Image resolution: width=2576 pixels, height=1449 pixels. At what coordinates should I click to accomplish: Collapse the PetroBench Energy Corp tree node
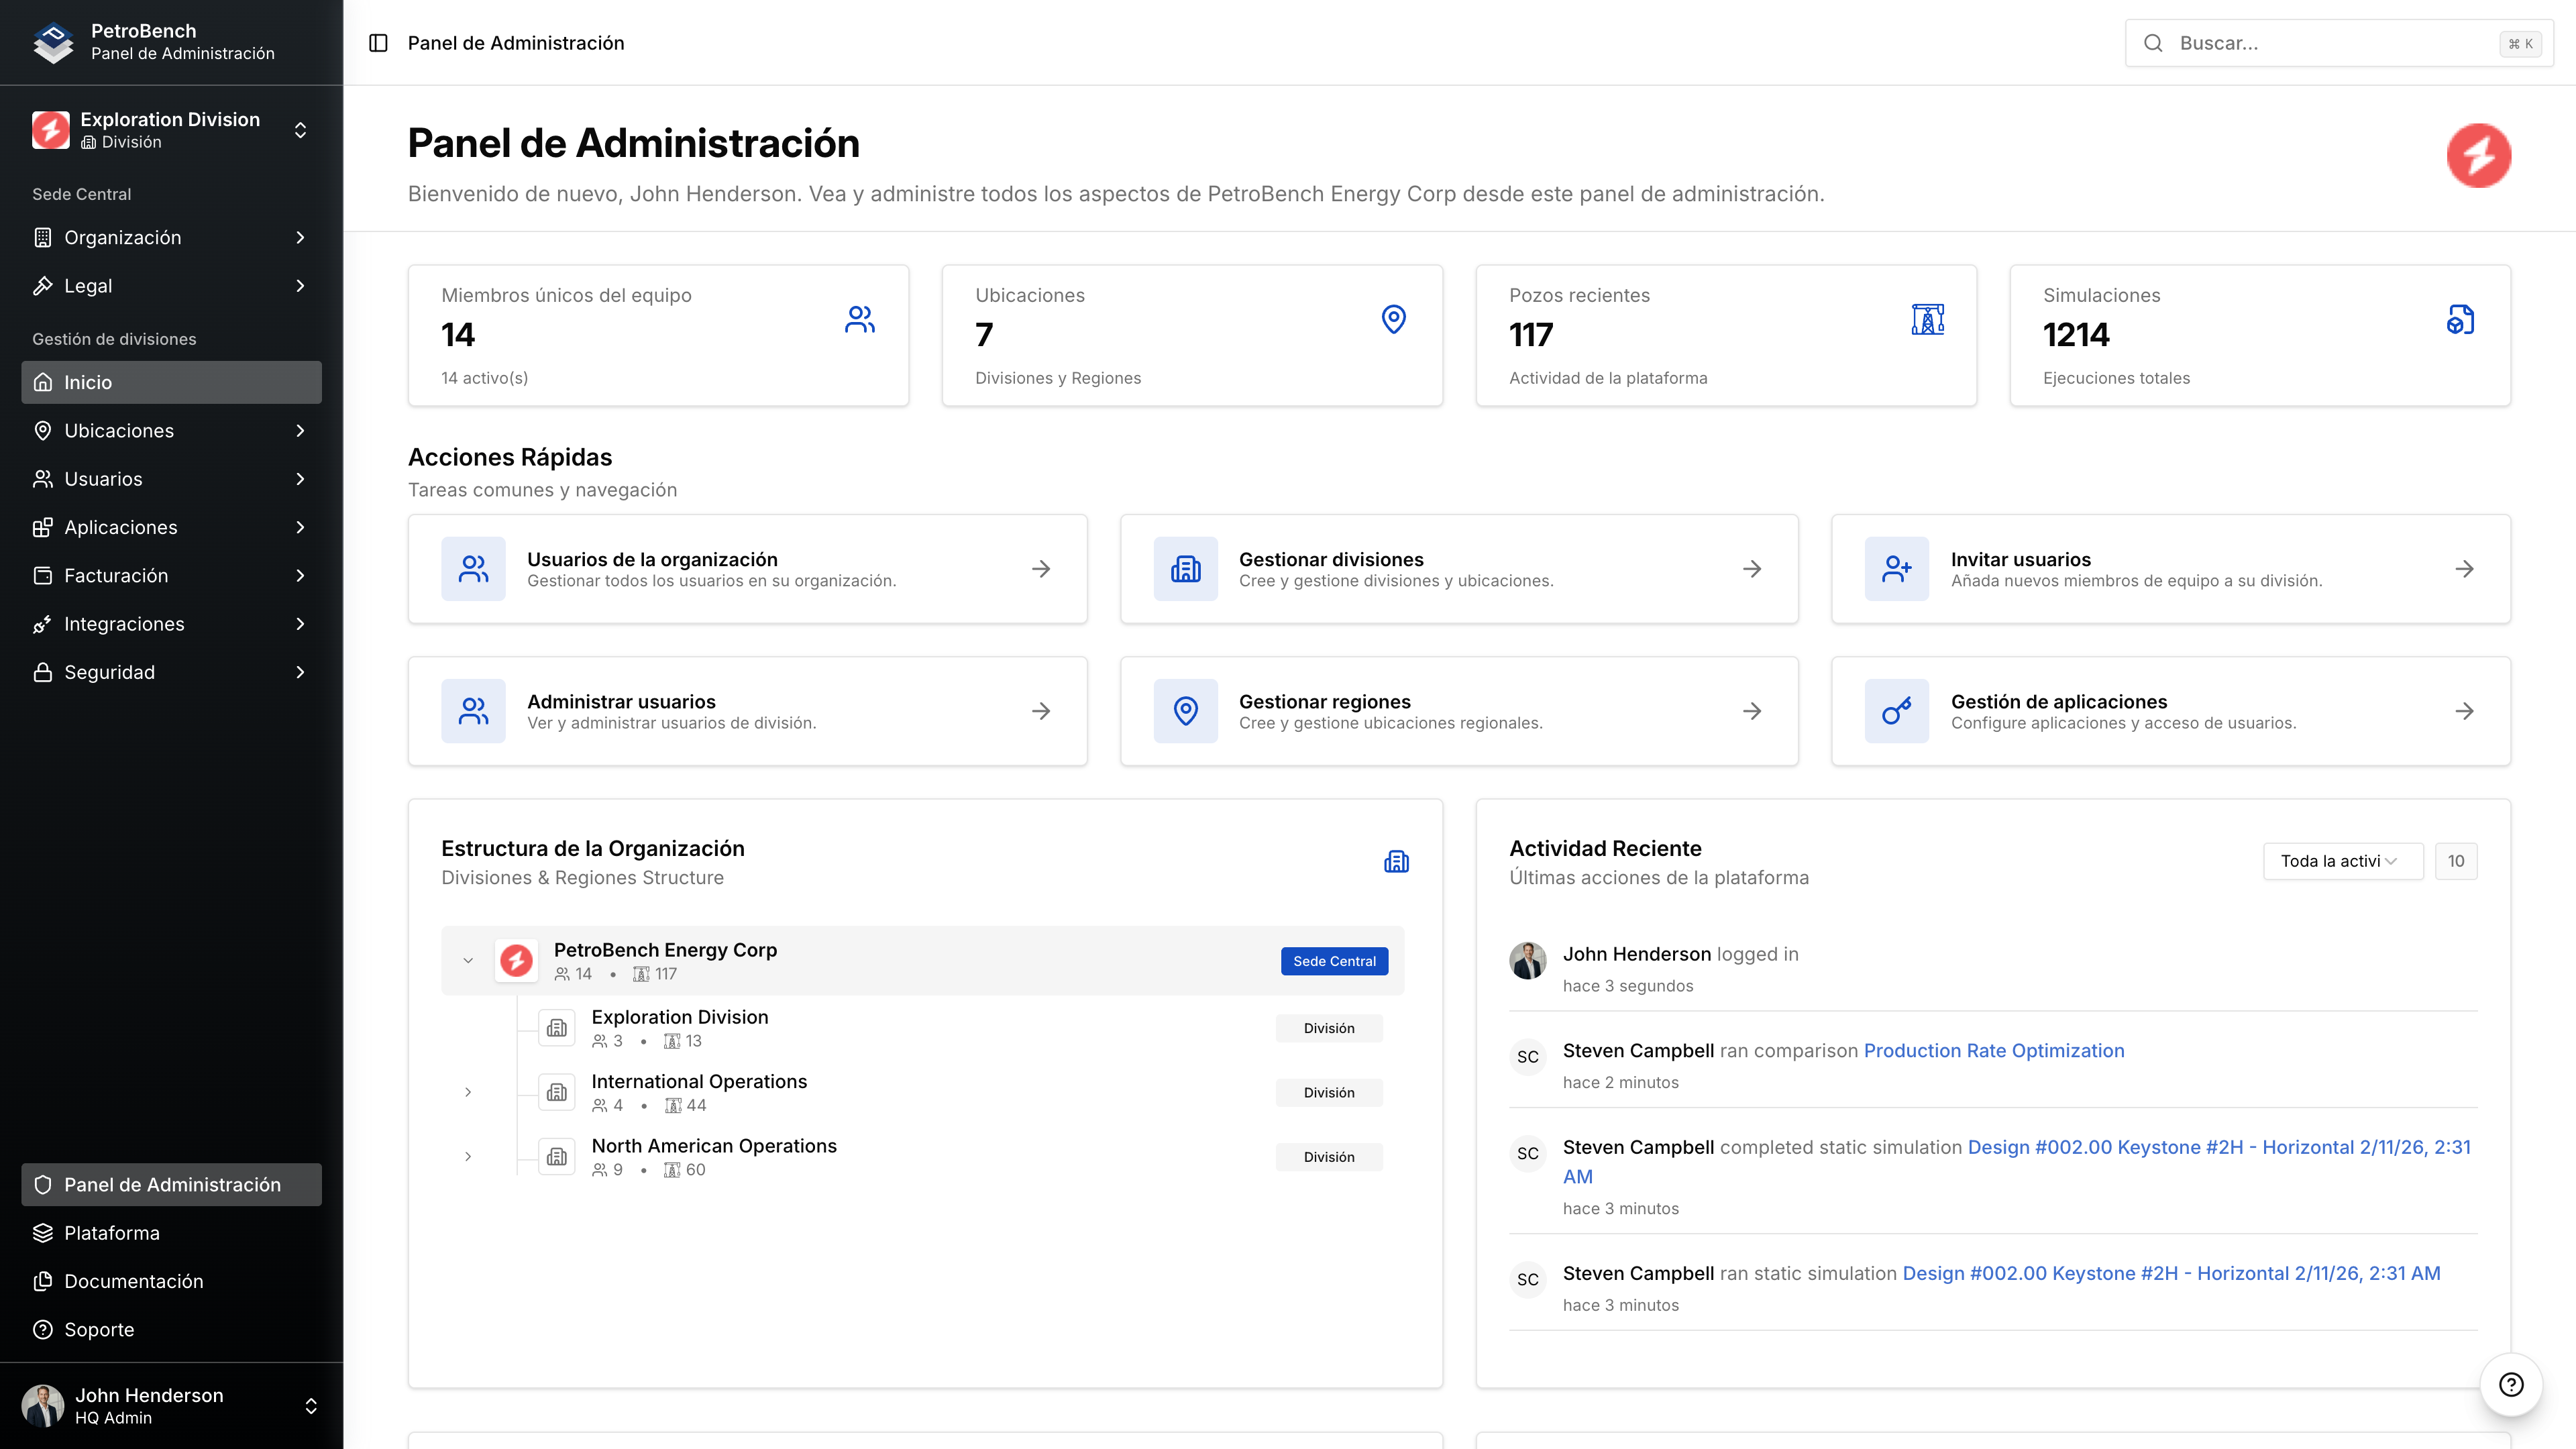tap(468, 960)
